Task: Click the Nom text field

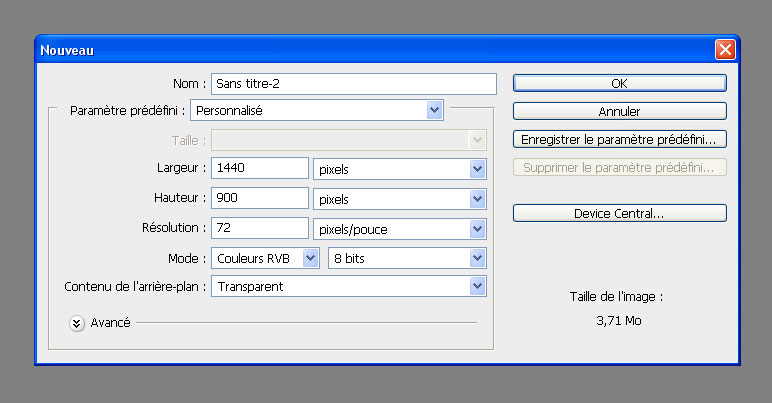Action: 354,84
